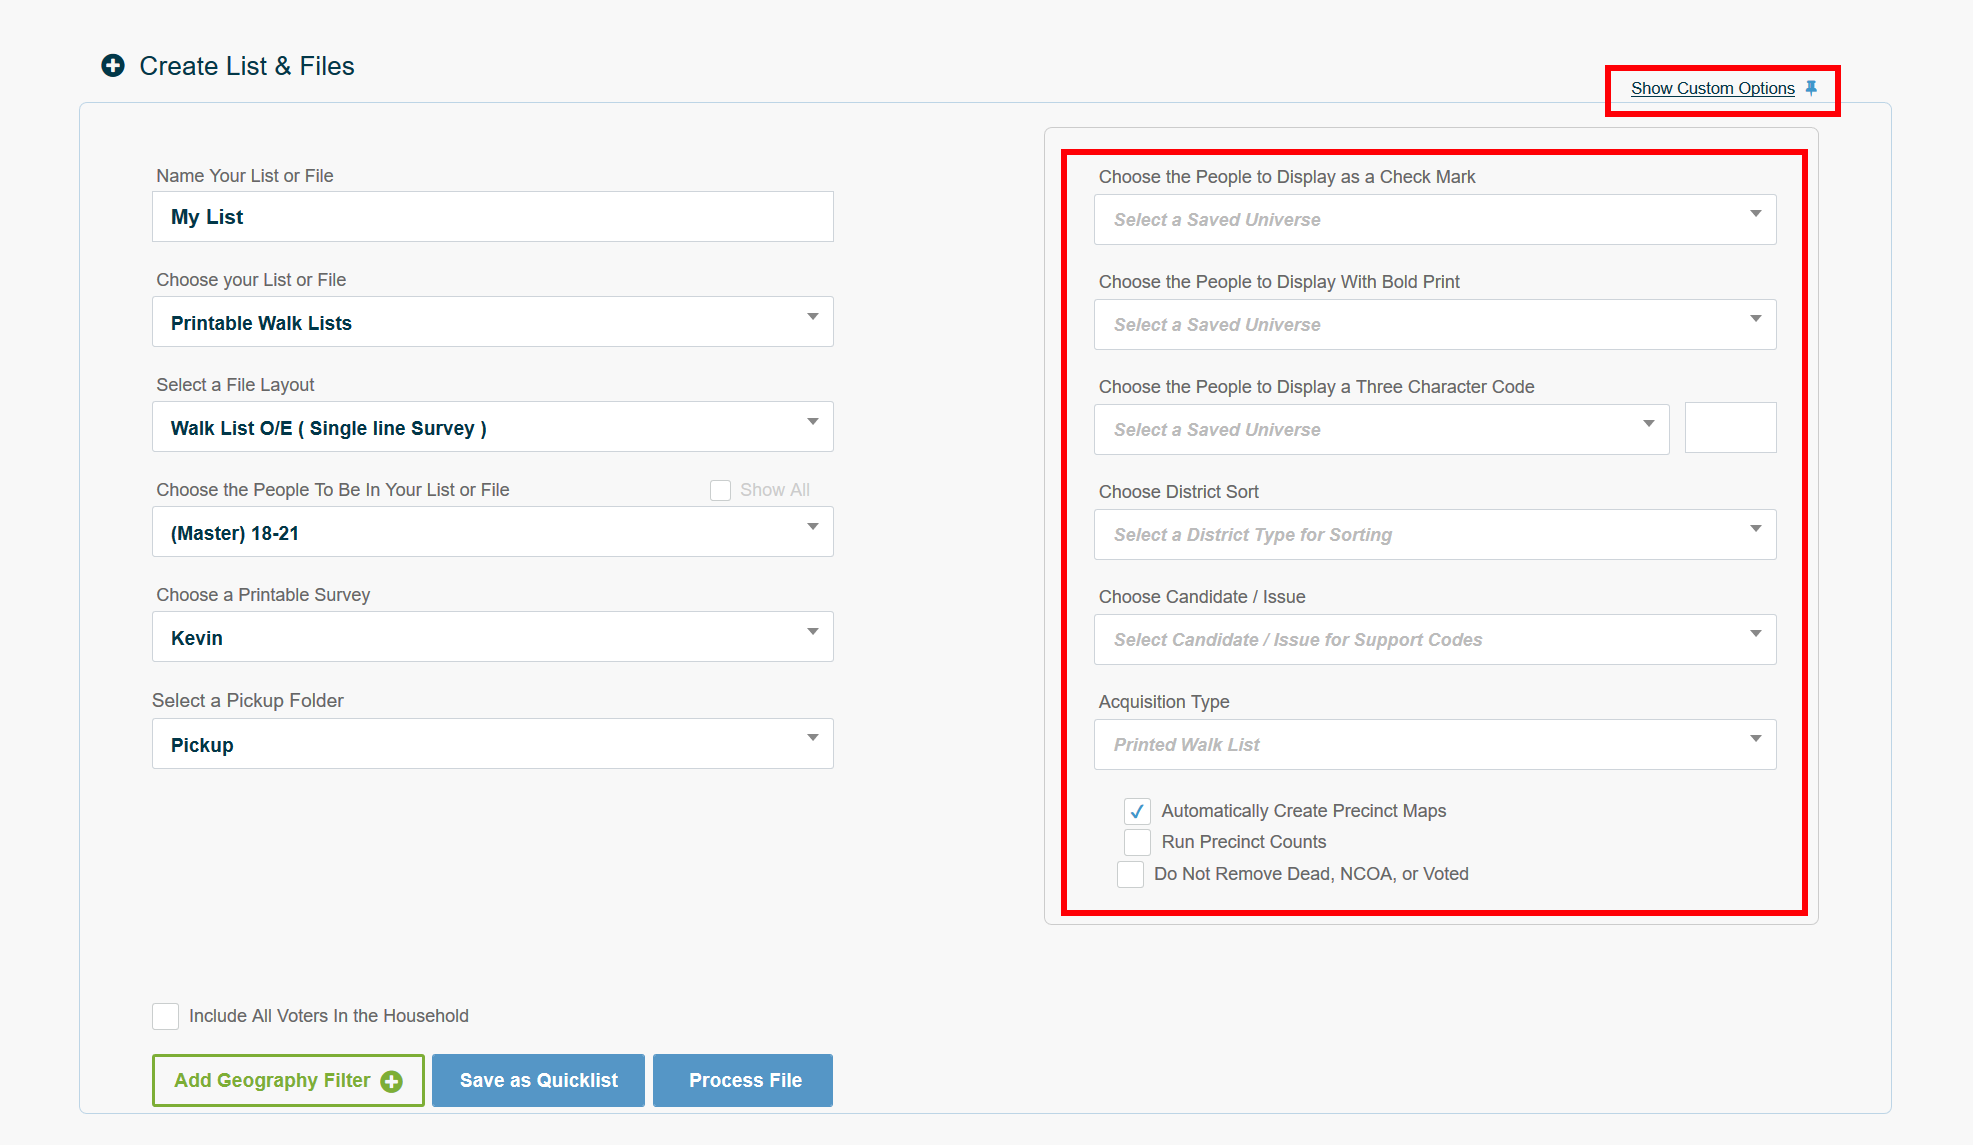This screenshot has width=1973, height=1145.
Task: Click the Show Custom Options link
Action: pos(1711,88)
